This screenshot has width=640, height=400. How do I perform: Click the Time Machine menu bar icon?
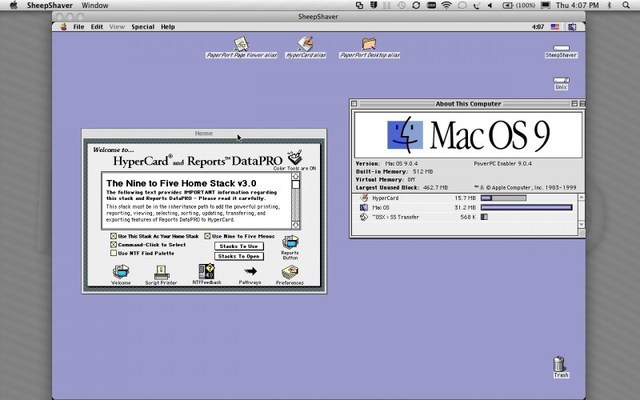[401, 5]
